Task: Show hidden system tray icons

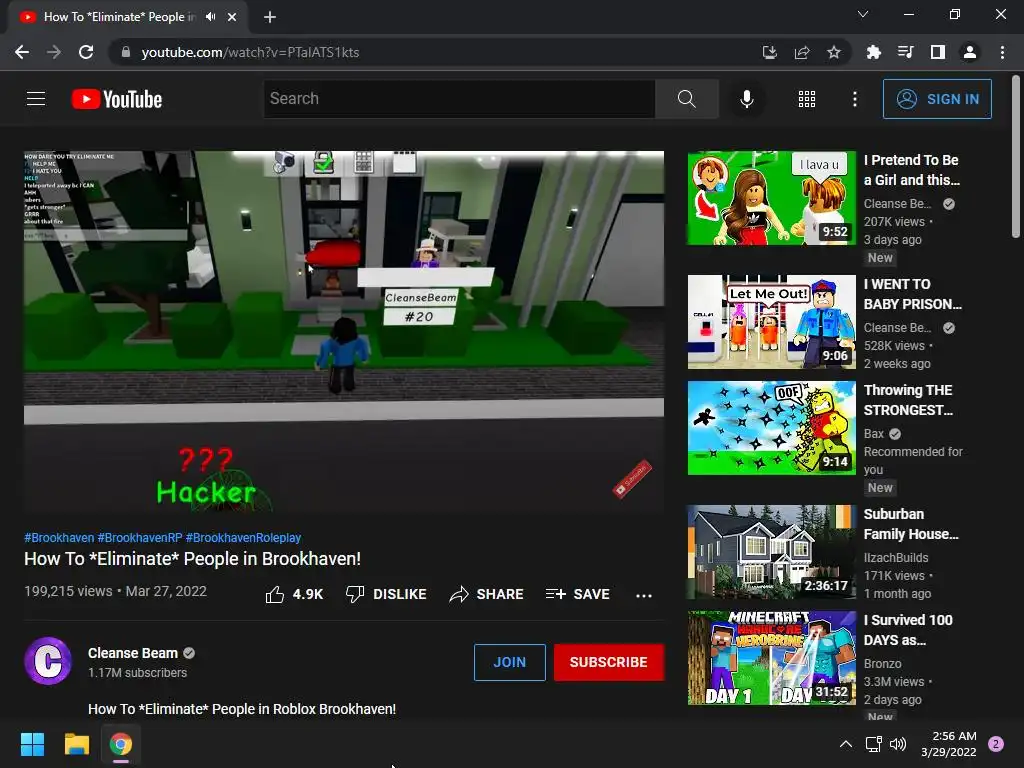Action: click(846, 744)
